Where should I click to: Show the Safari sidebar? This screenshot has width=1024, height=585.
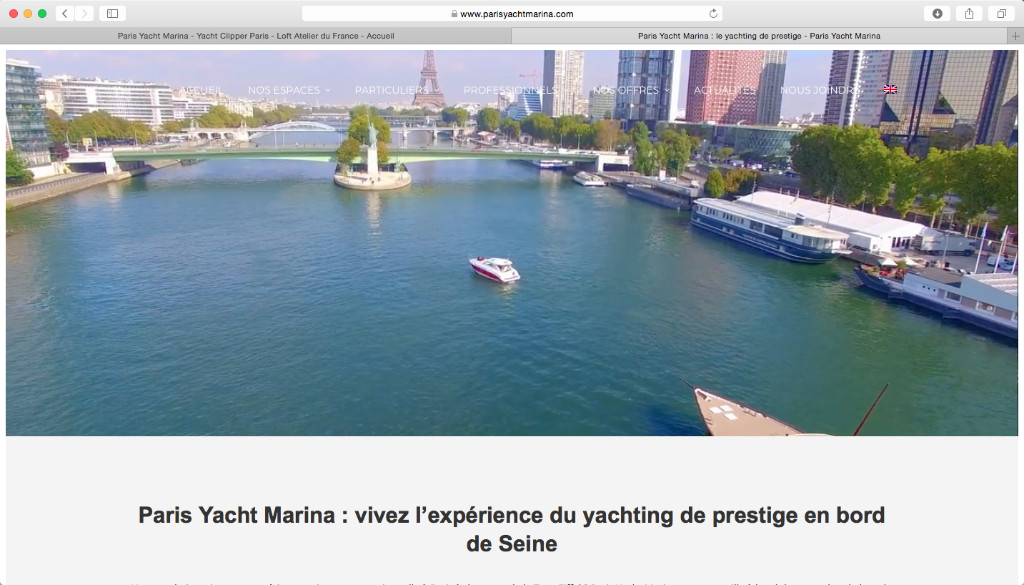click(x=112, y=13)
